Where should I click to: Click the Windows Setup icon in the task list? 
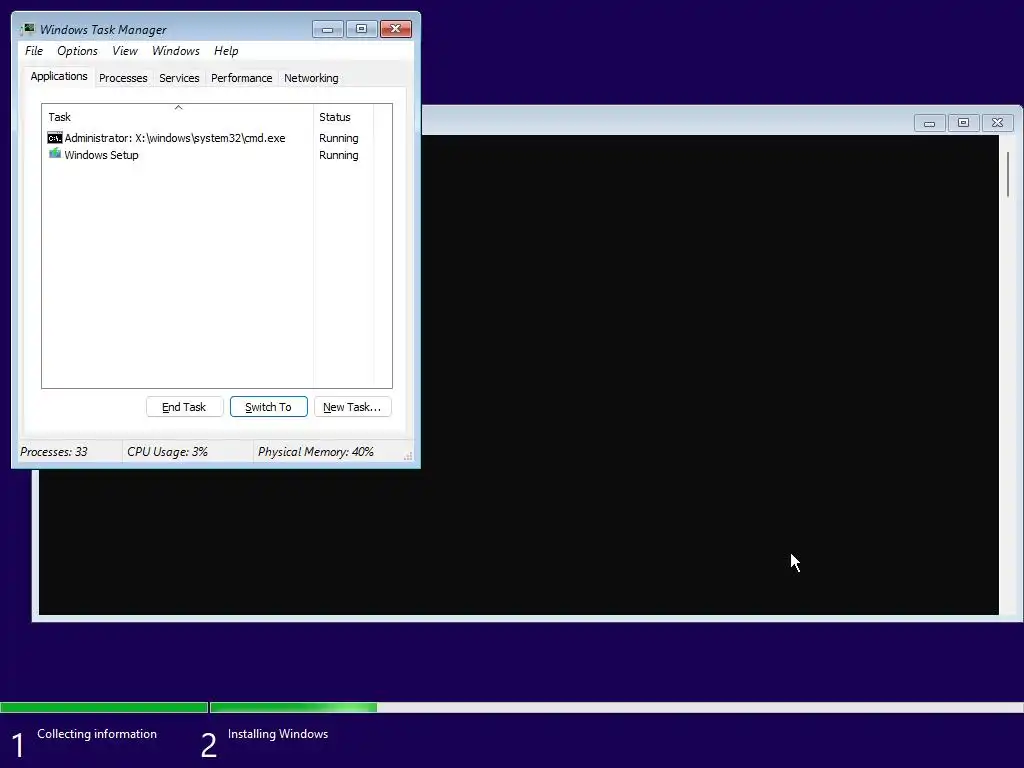[55, 154]
